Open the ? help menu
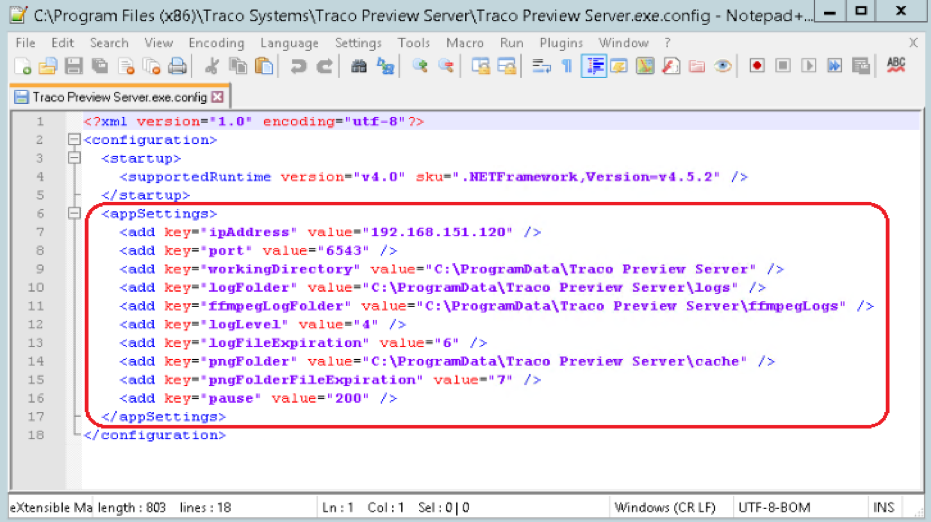 pos(667,43)
